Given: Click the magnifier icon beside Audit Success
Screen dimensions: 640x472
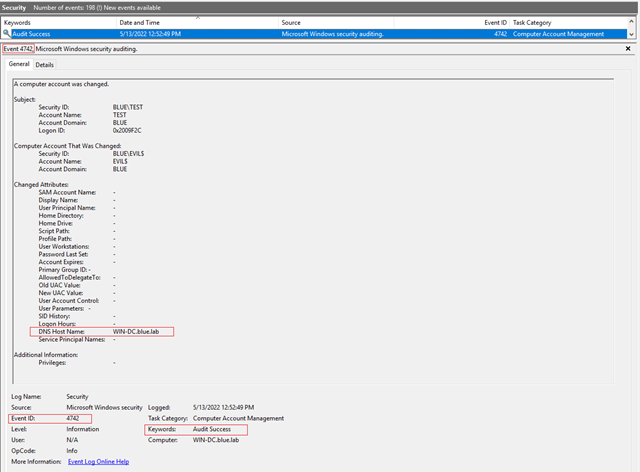Looking at the screenshot, I should 7,33.
